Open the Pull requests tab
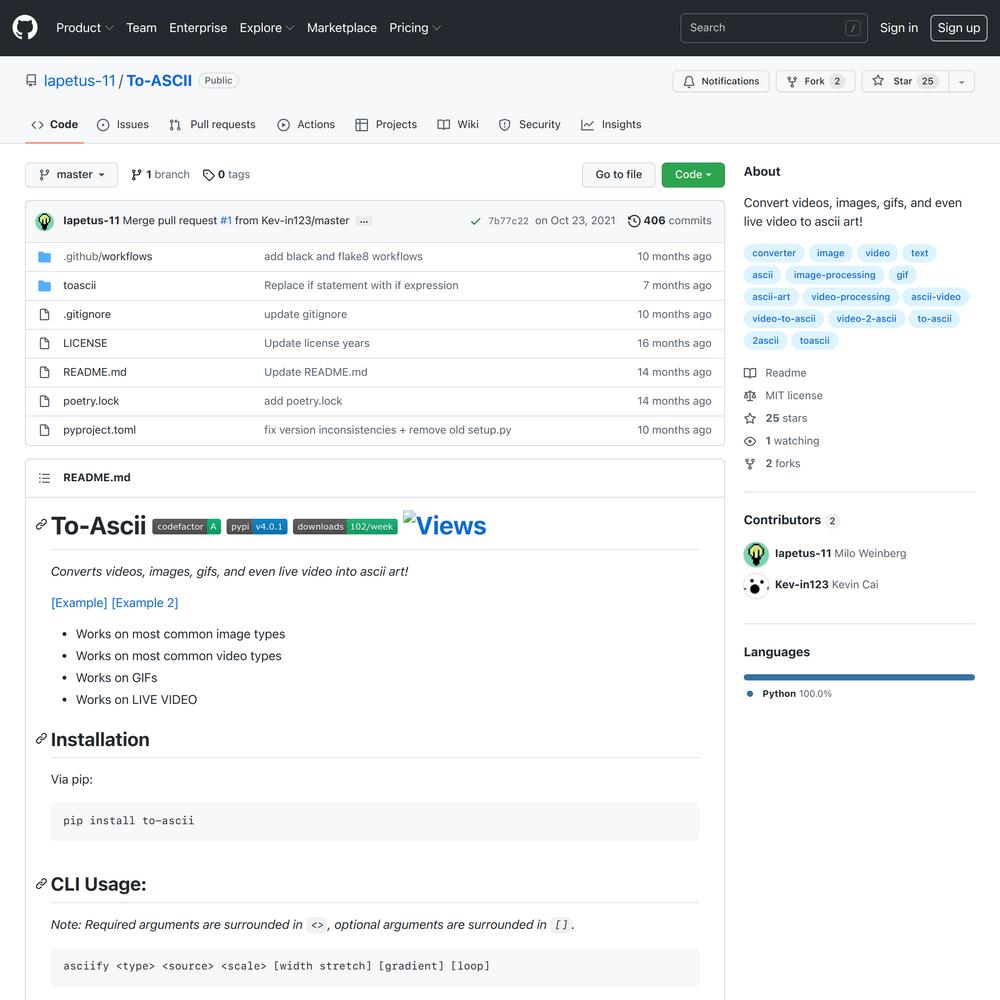This screenshot has height=1000, width=1000. (212, 125)
